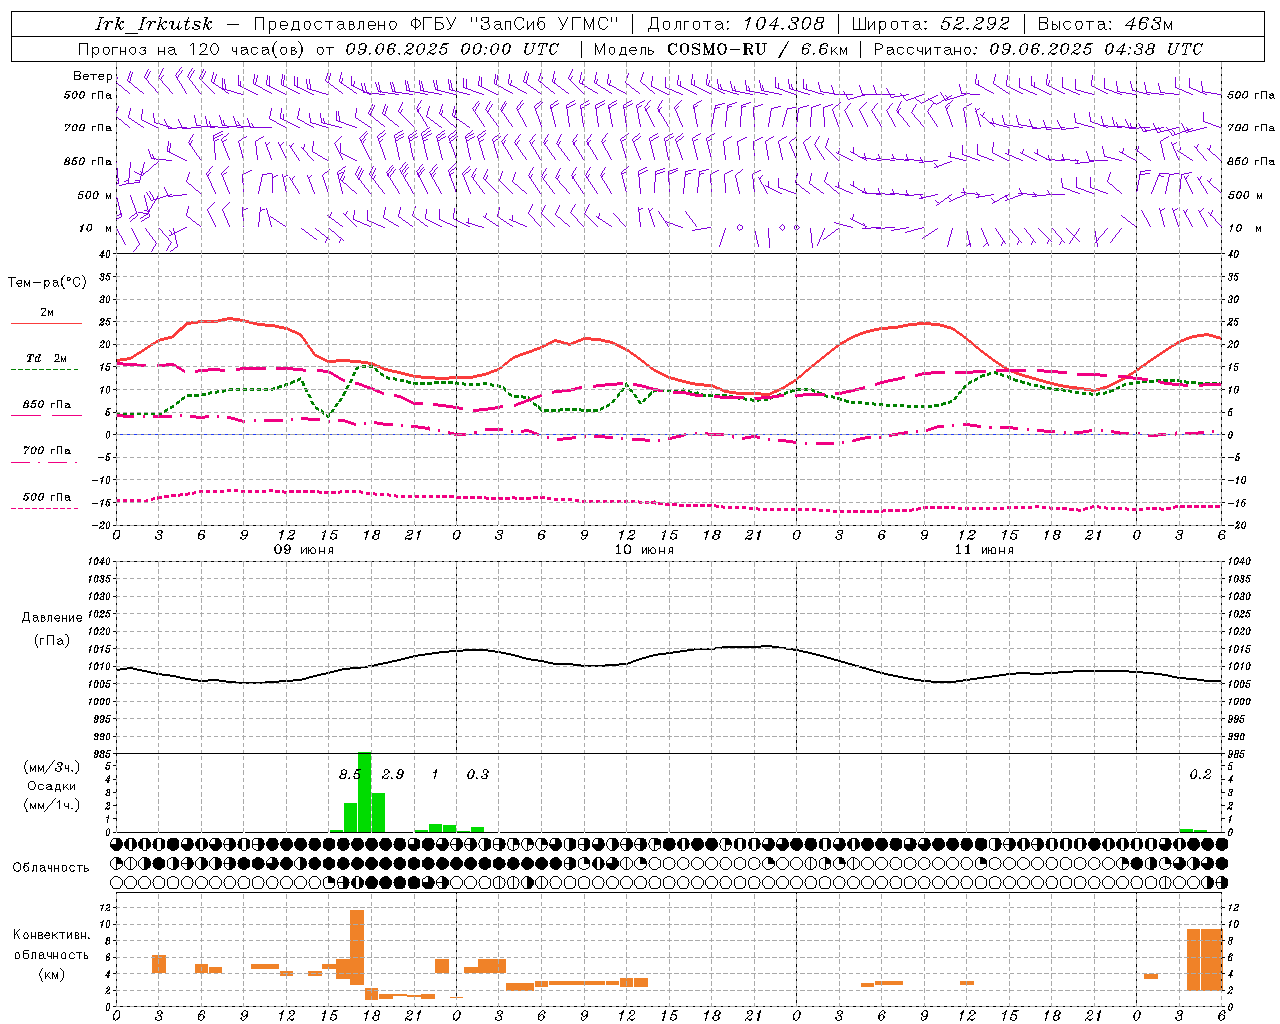Click the 8.5 precipitation total
This screenshot has width=1280, height=1024.
tap(349, 774)
